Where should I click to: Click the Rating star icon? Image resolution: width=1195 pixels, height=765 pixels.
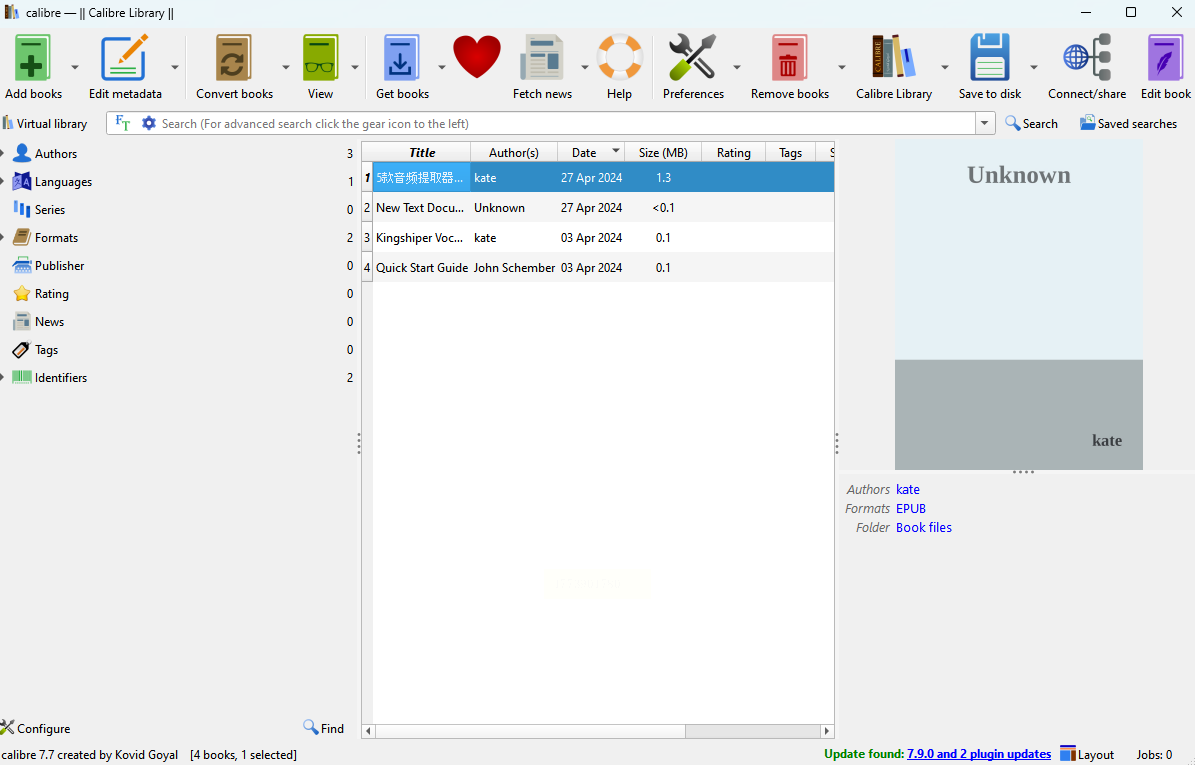click(x=22, y=293)
